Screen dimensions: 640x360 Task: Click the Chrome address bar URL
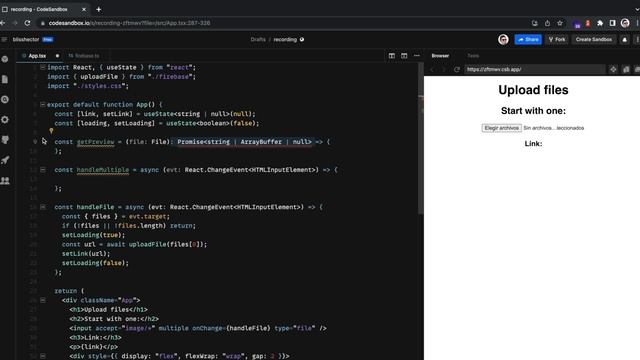pos(129,23)
